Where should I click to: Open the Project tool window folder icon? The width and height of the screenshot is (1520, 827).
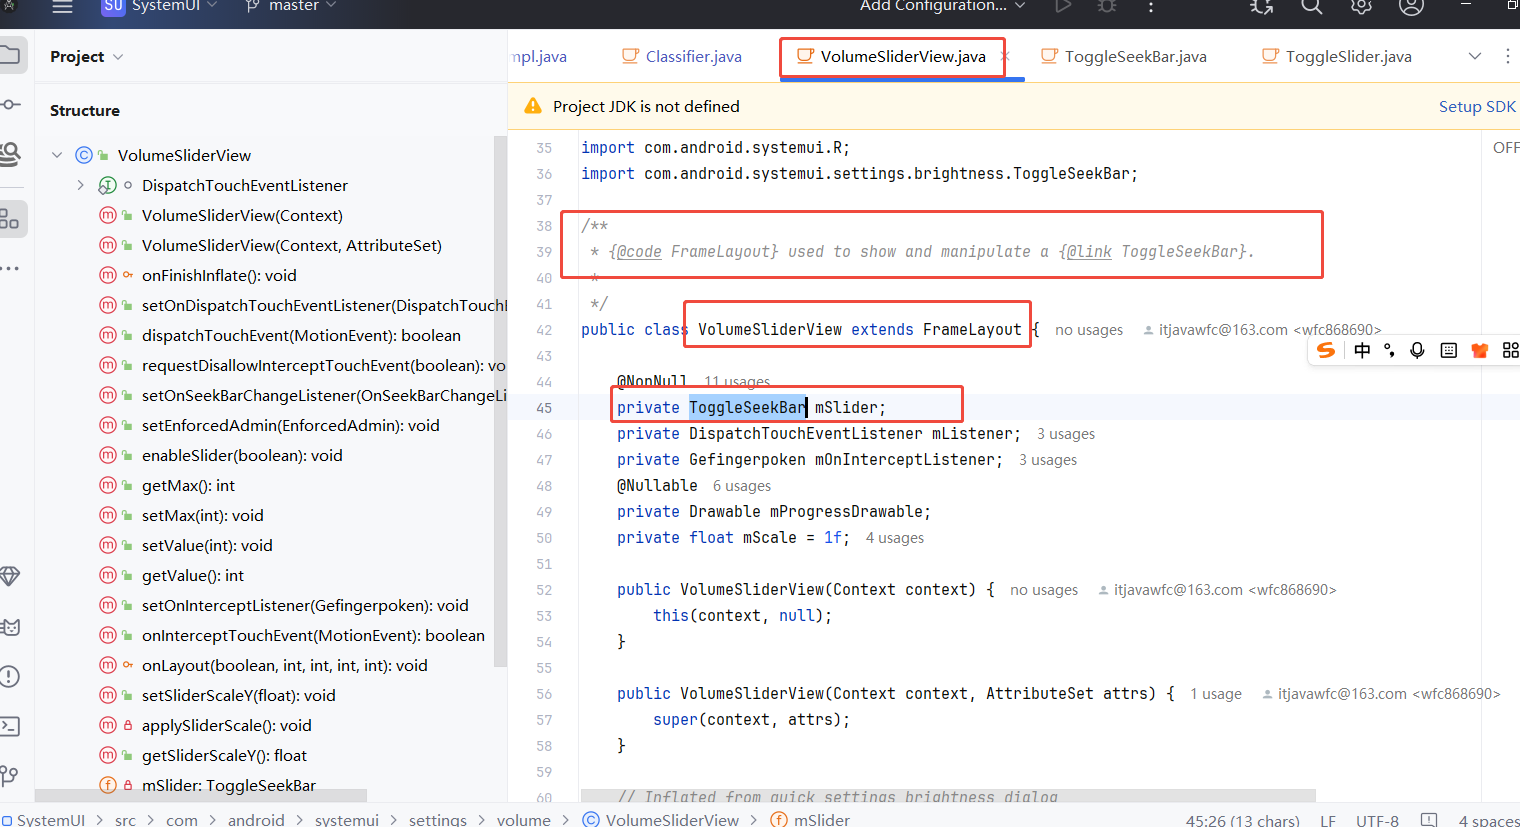pos(10,55)
